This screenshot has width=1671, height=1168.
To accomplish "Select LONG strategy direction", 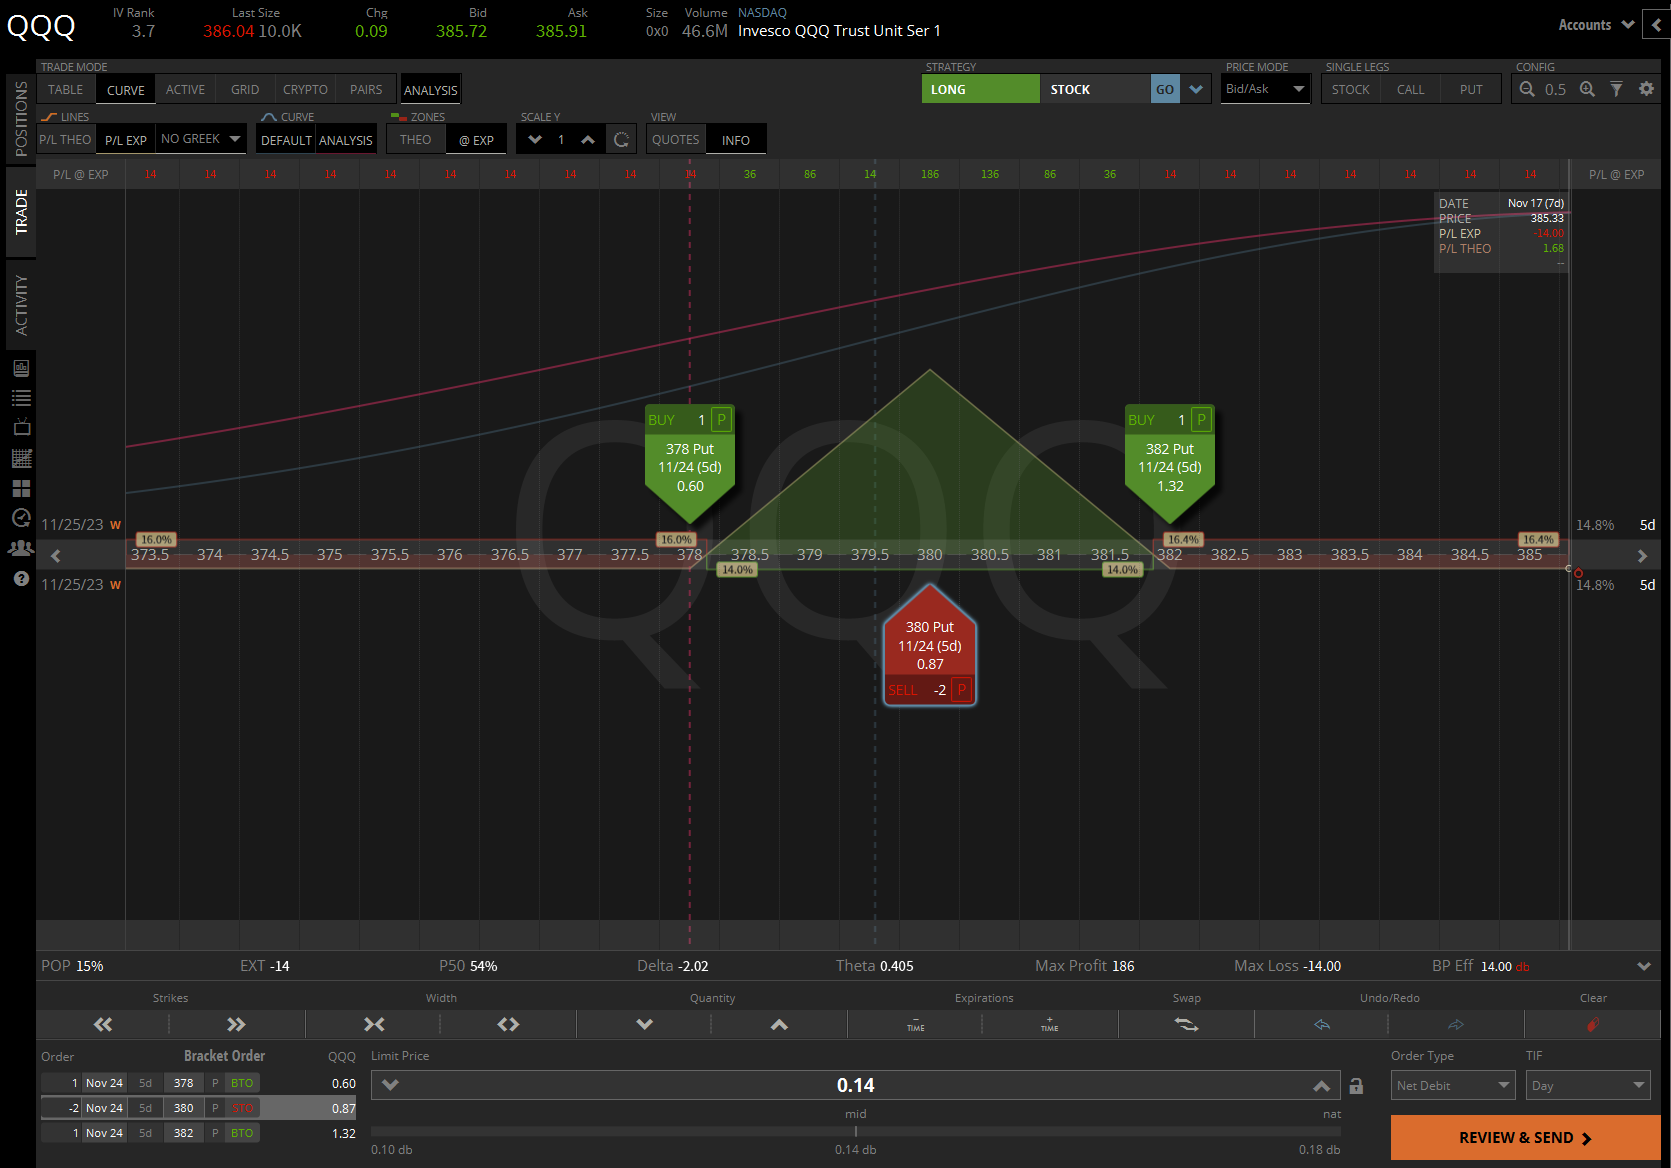I will point(980,89).
